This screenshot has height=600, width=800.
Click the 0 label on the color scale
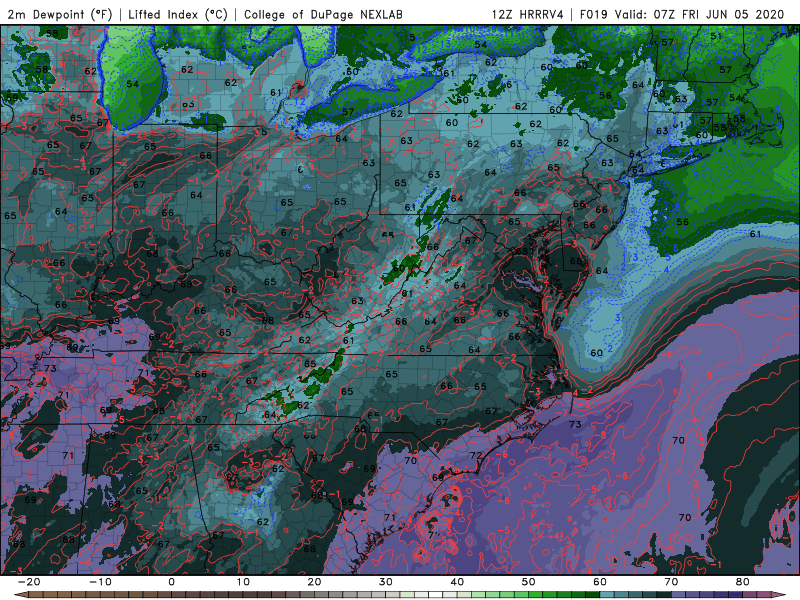coord(171,582)
